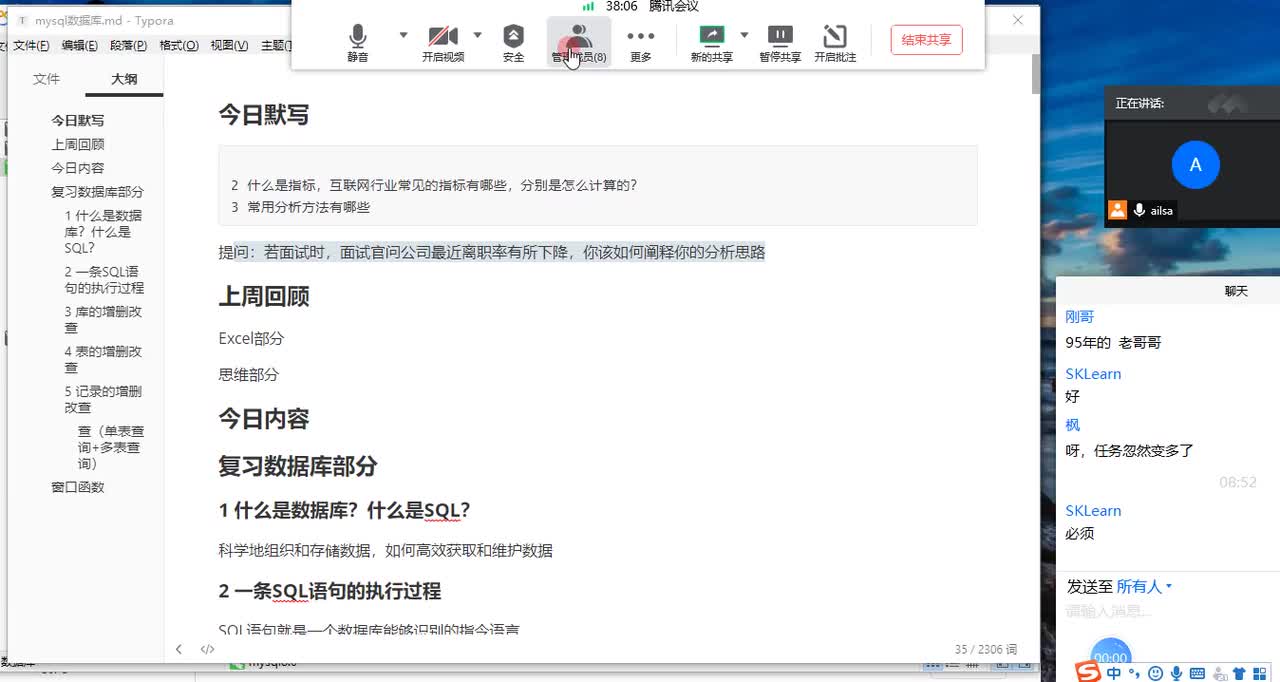Jump to outline item 复习数据库部分

click(x=98, y=192)
